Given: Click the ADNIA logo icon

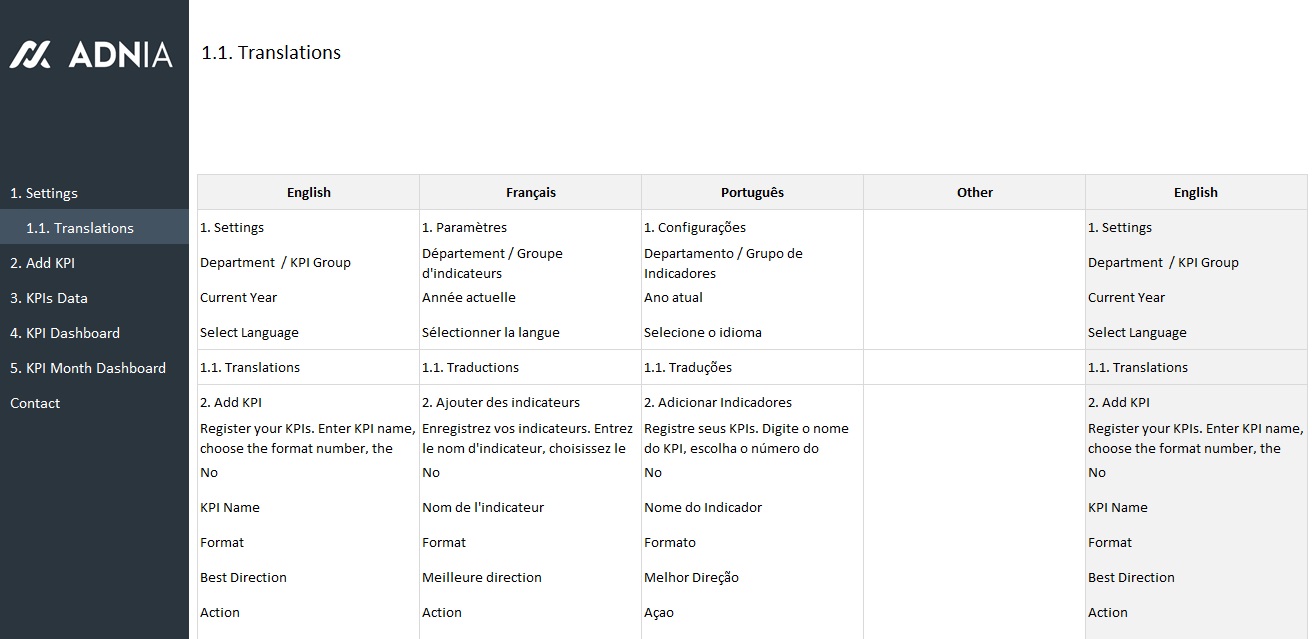Looking at the screenshot, I should point(30,55).
